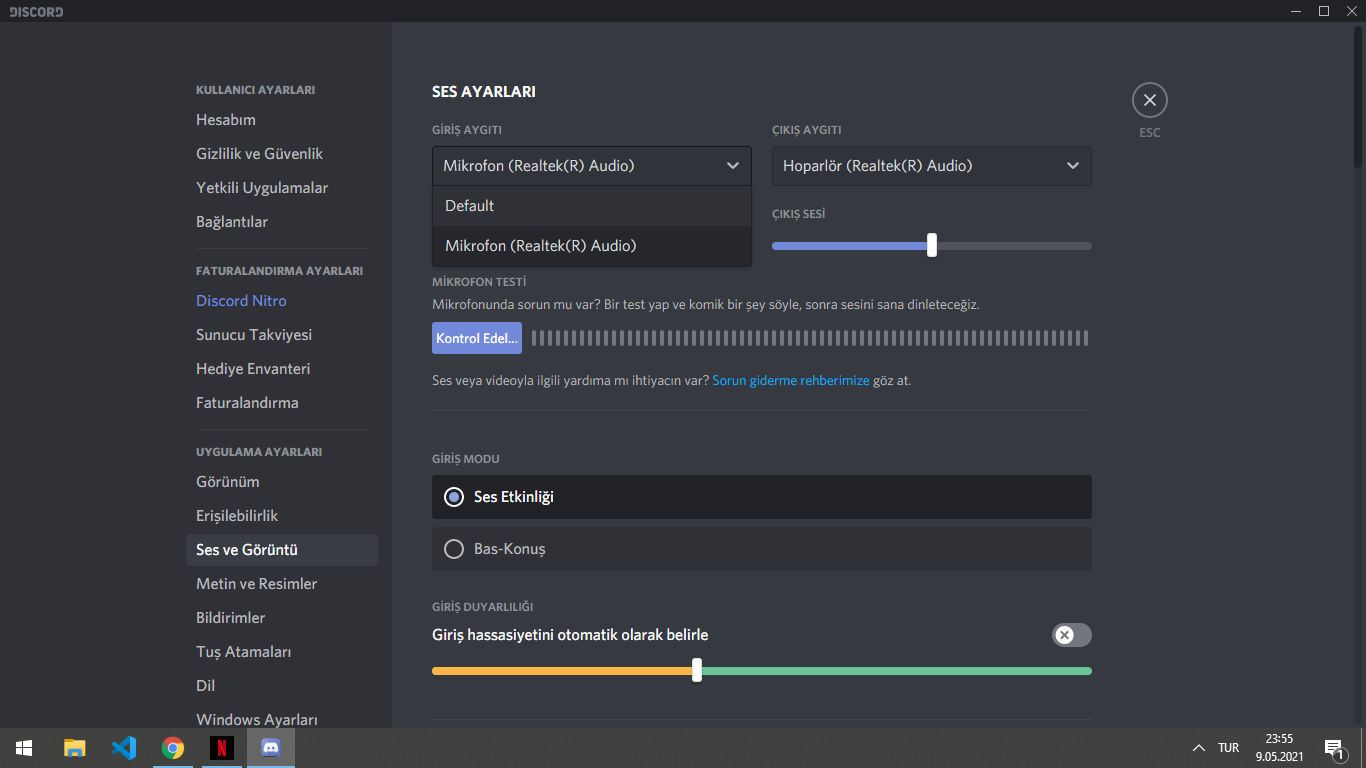Click the settings page vertical scrollbar

tap(1358, 95)
